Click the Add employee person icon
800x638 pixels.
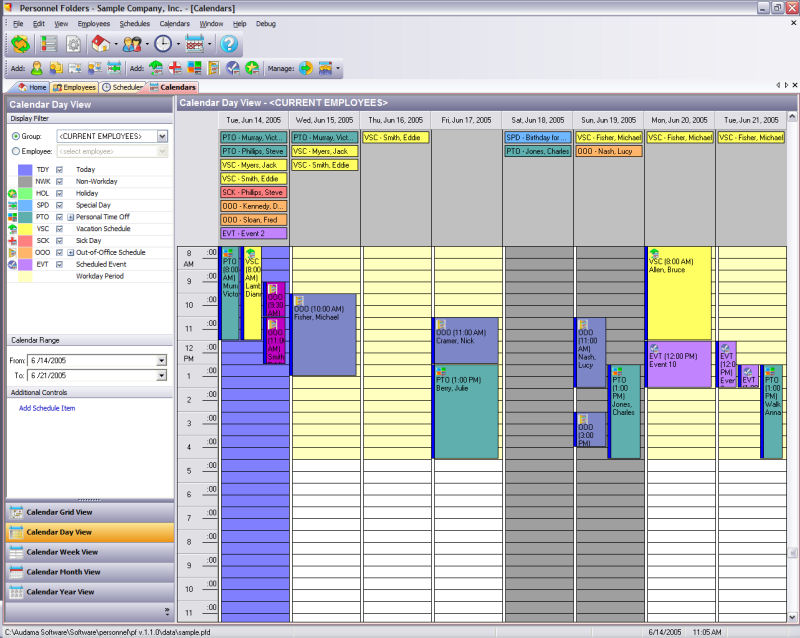click(37, 68)
